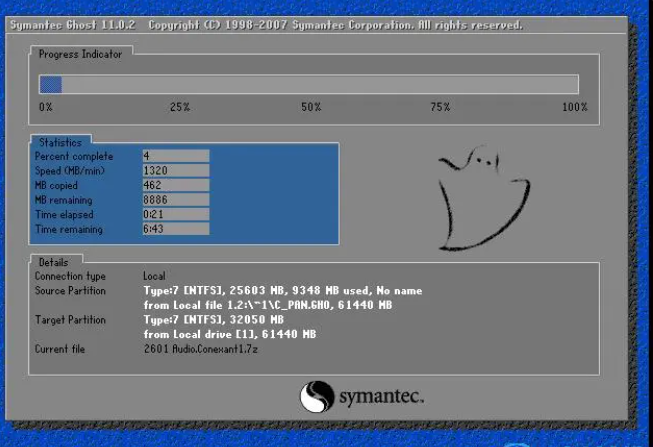The height and width of the screenshot is (447, 653).
Task: Click the symantec. brand text
Action: point(381,397)
